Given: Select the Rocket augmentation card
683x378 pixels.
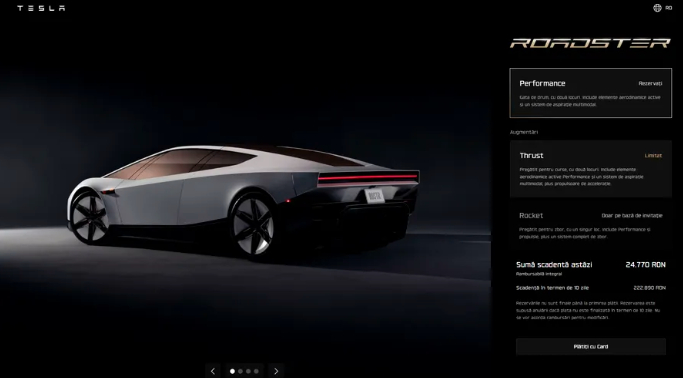Looking at the screenshot, I should pyautogui.click(x=591, y=225).
